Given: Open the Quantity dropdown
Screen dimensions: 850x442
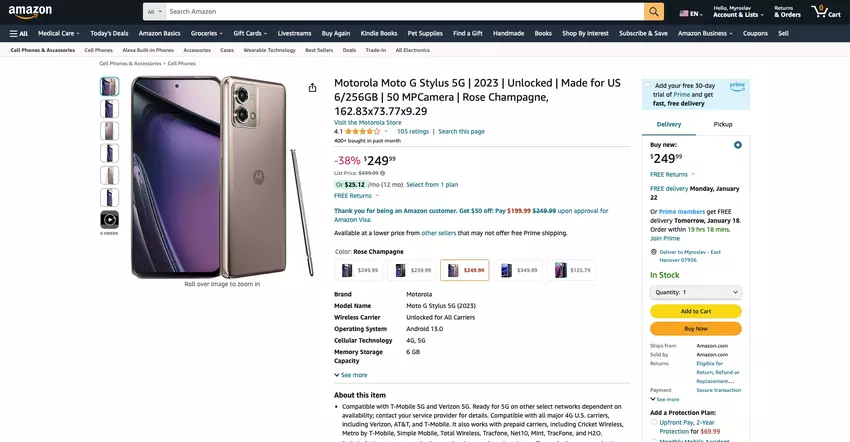Looking at the screenshot, I should (695, 292).
